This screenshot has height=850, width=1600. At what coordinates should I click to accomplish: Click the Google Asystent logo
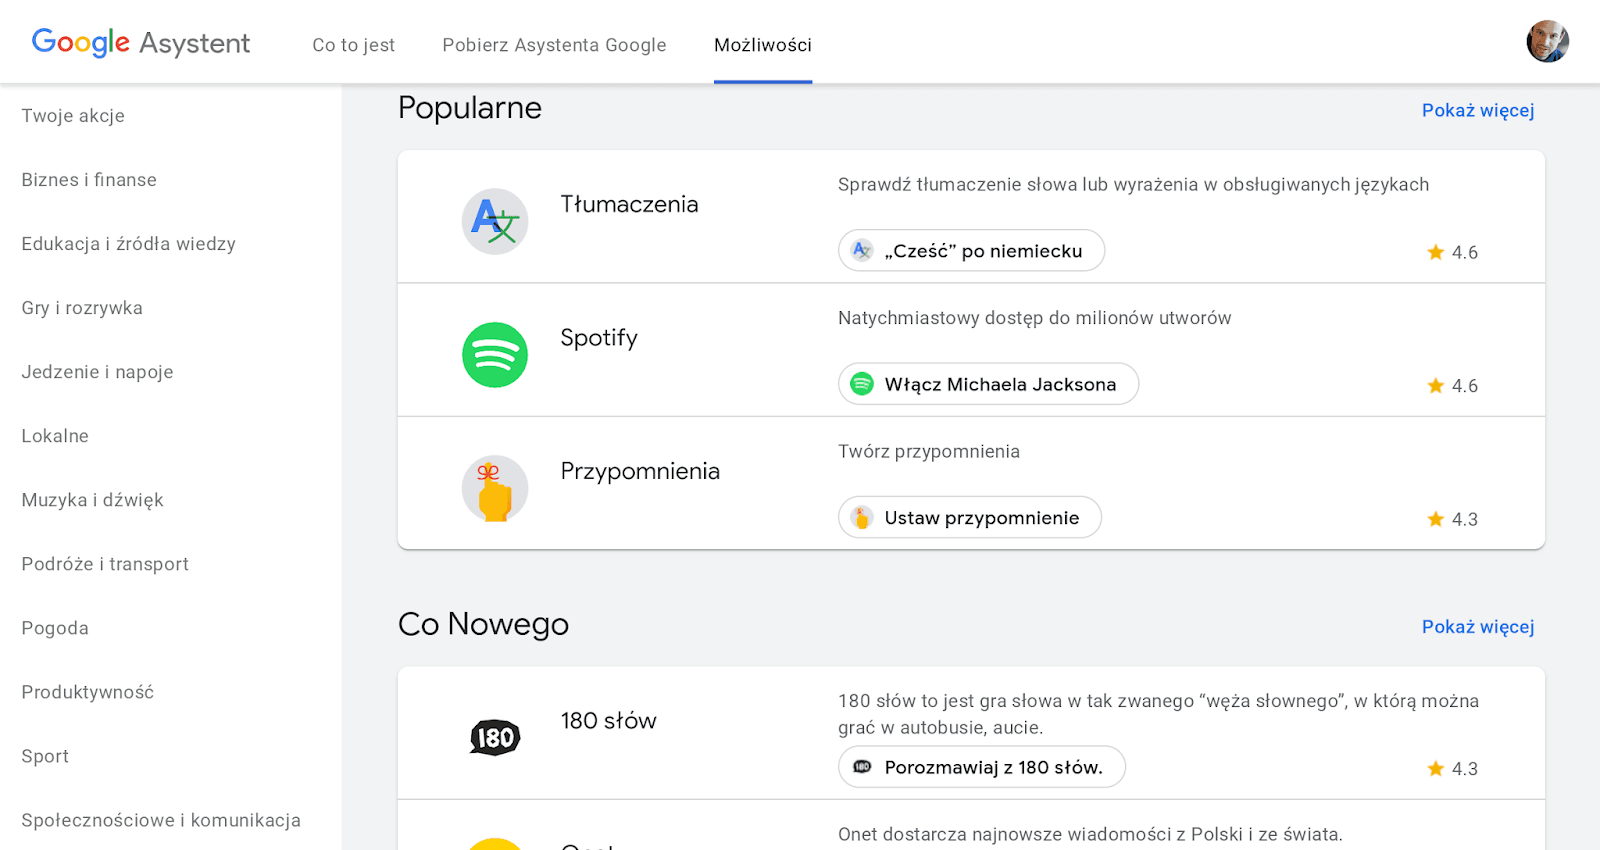tap(141, 43)
